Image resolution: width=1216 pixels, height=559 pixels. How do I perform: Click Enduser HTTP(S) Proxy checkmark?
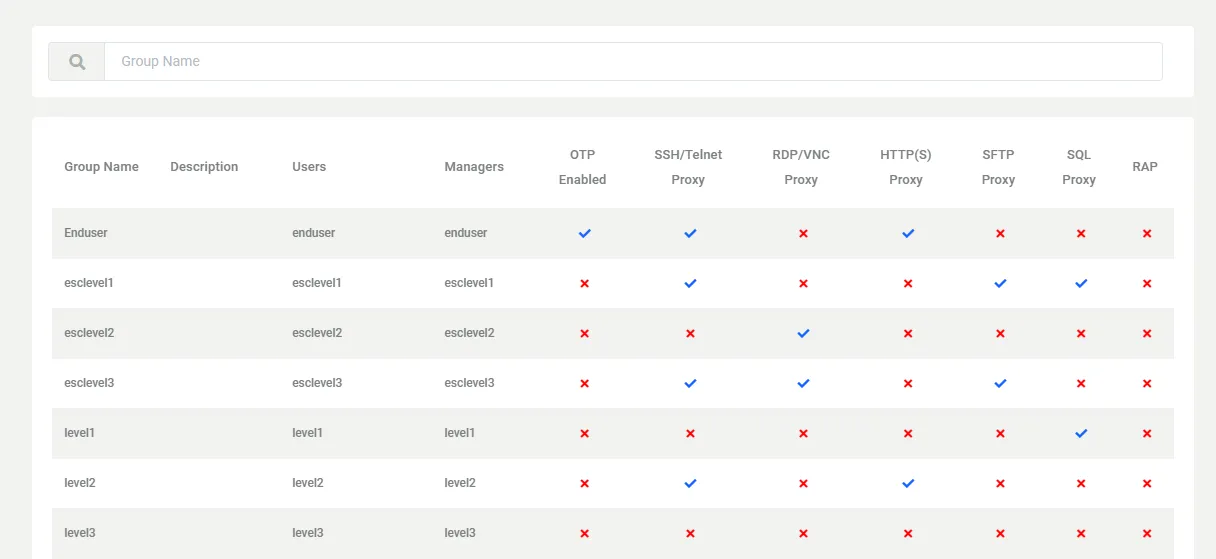pos(908,233)
